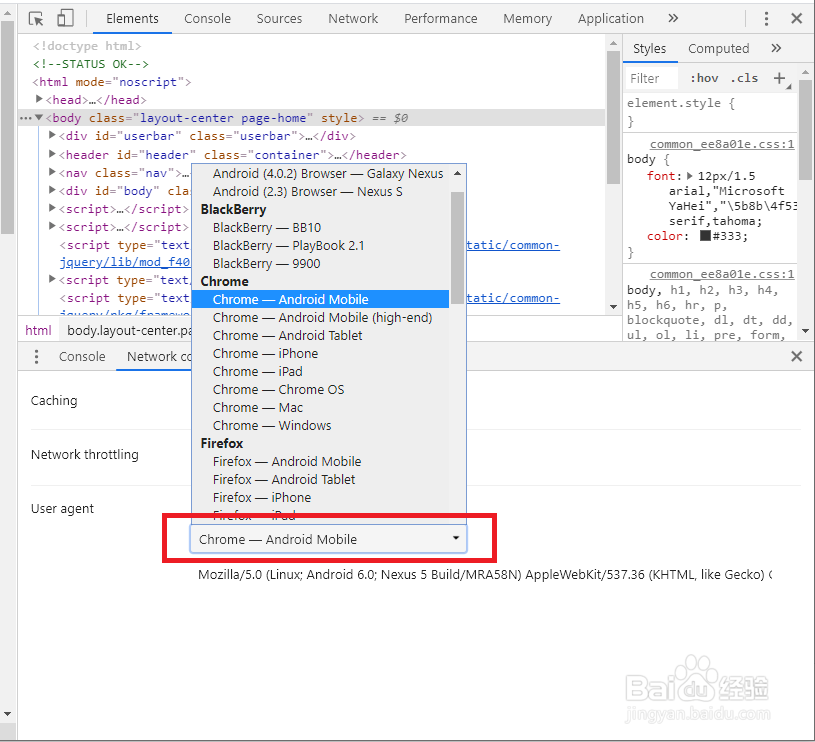
Task: Pick Chrome — Android Mobile (high-end)
Action: (321, 317)
